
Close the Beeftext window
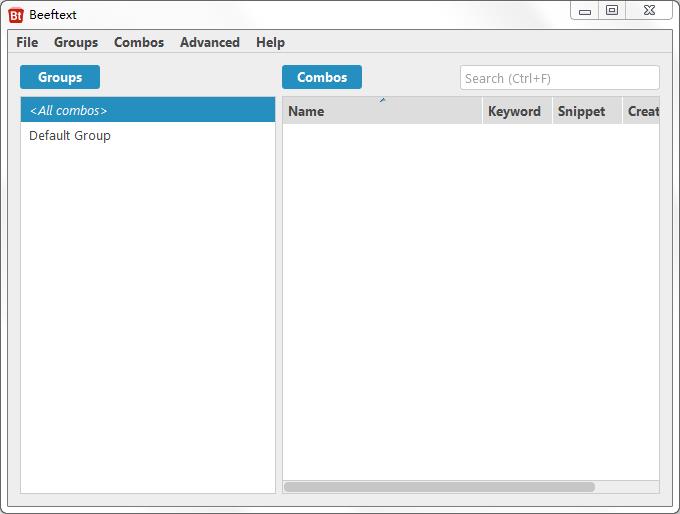point(649,10)
